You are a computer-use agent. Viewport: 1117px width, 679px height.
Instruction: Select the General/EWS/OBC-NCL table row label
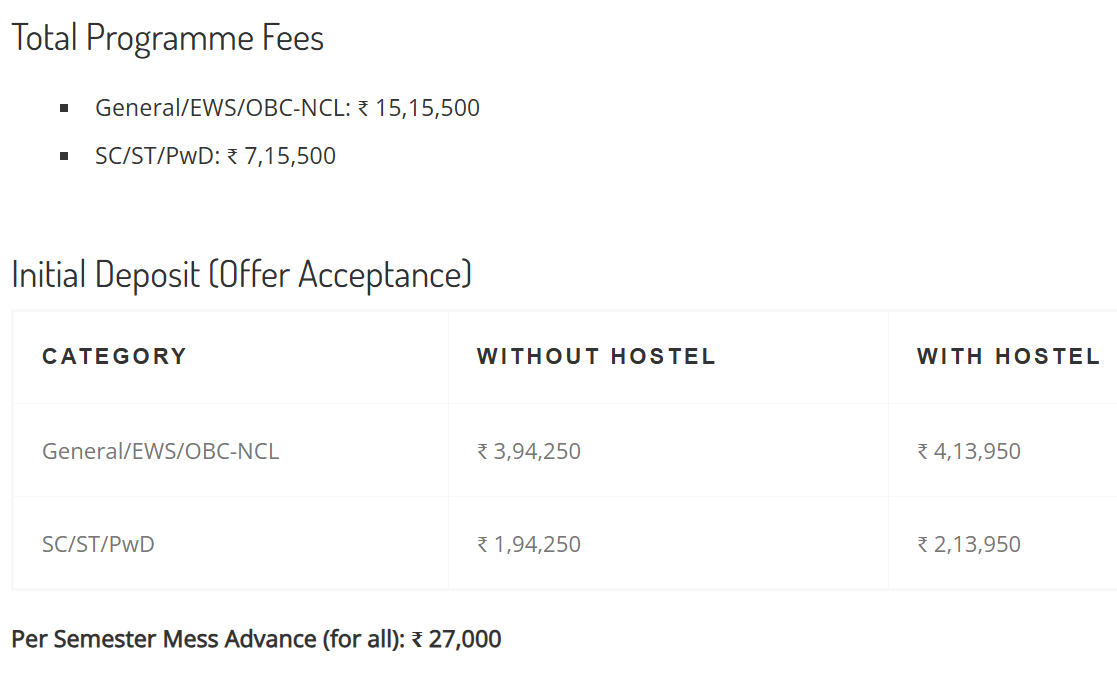[160, 451]
